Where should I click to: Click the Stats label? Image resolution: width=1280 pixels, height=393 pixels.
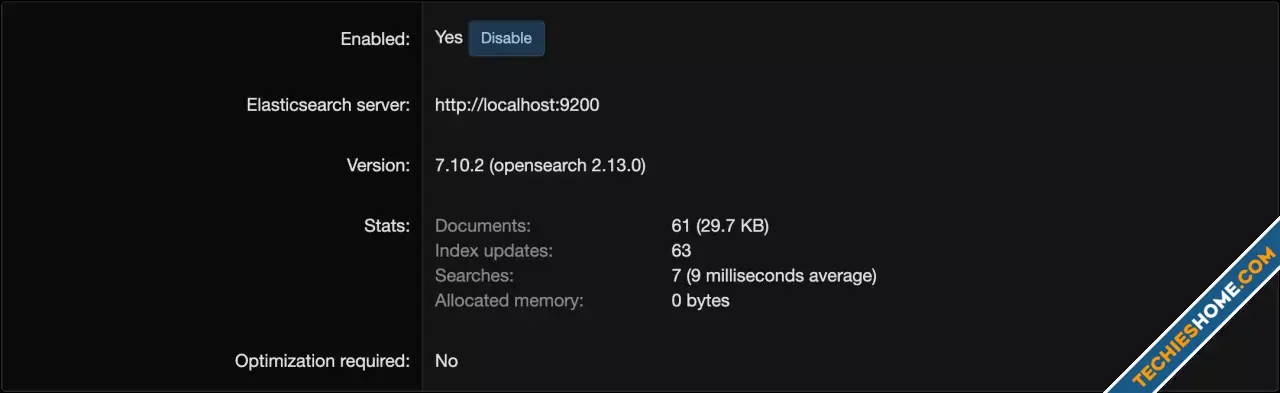386,226
